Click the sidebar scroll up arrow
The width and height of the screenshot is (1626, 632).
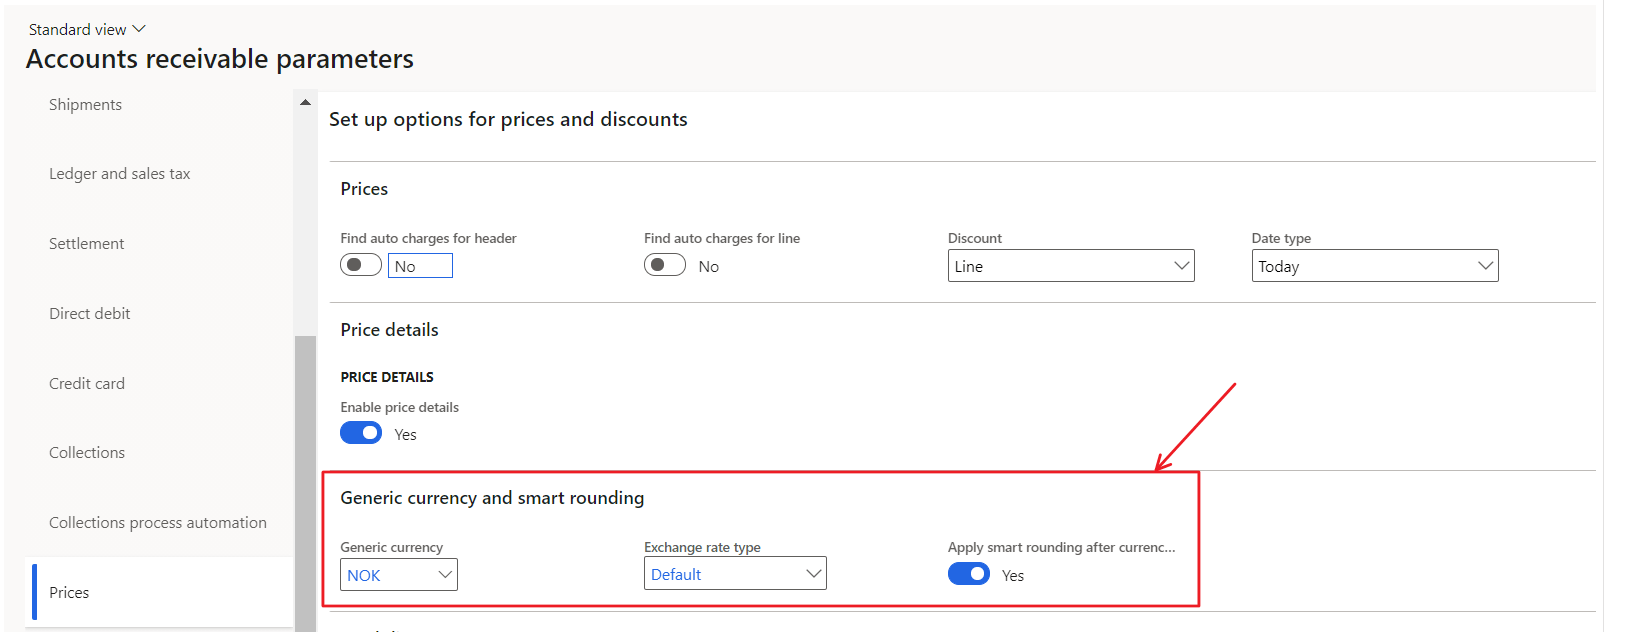point(305,103)
